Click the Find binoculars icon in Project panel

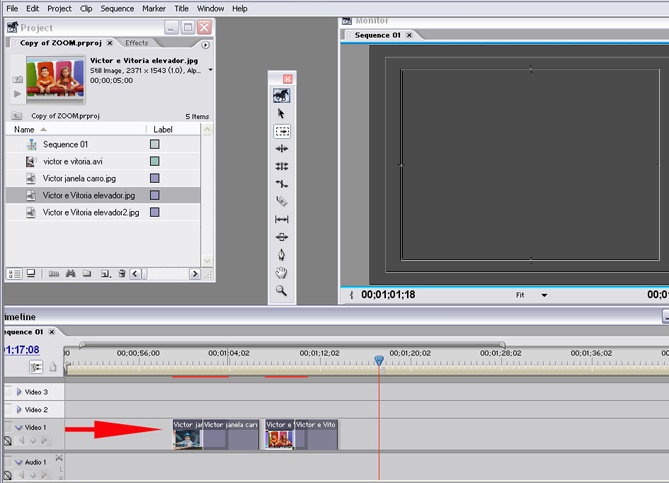pyautogui.click(x=71, y=273)
